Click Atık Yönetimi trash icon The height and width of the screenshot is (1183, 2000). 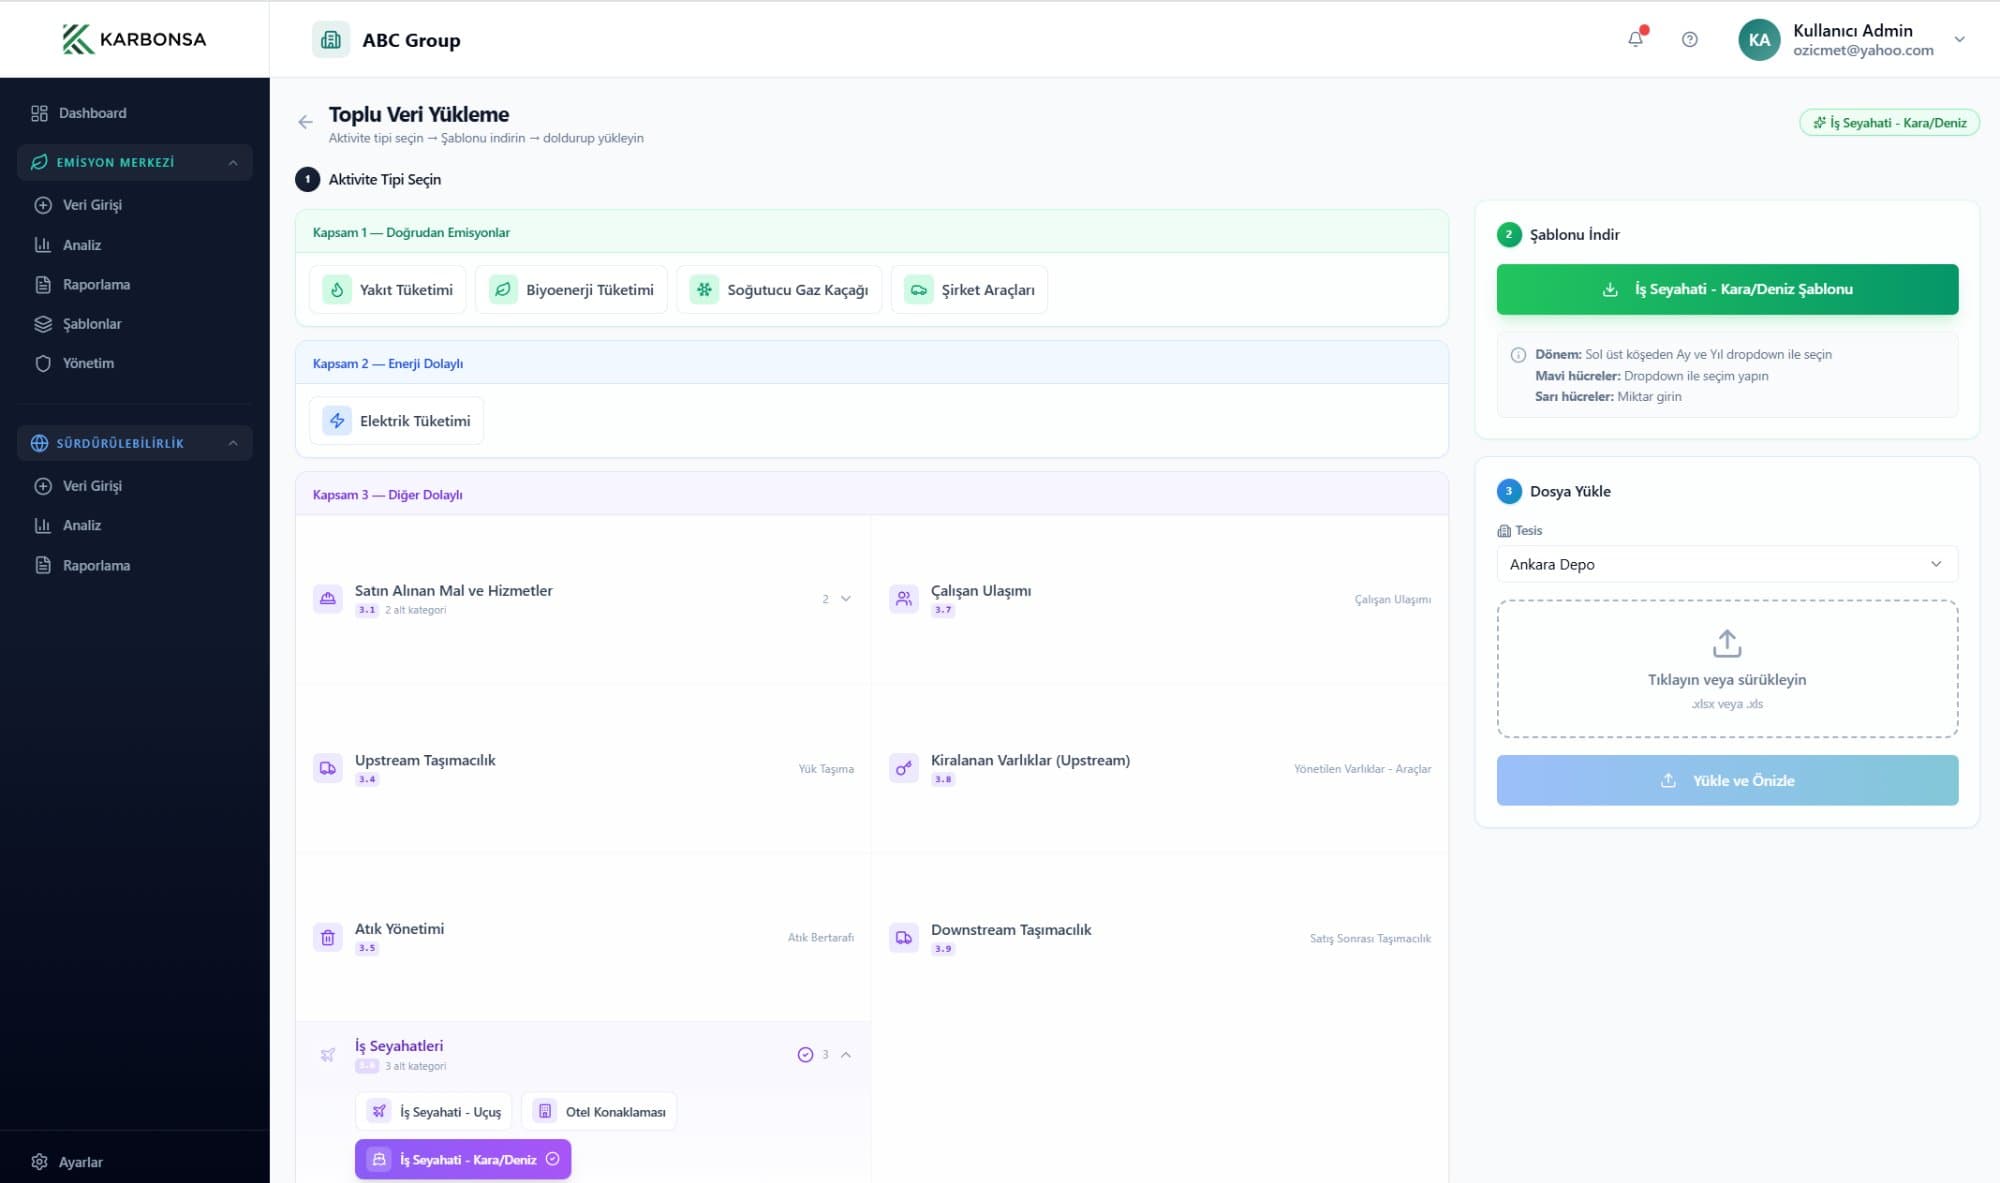328,937
